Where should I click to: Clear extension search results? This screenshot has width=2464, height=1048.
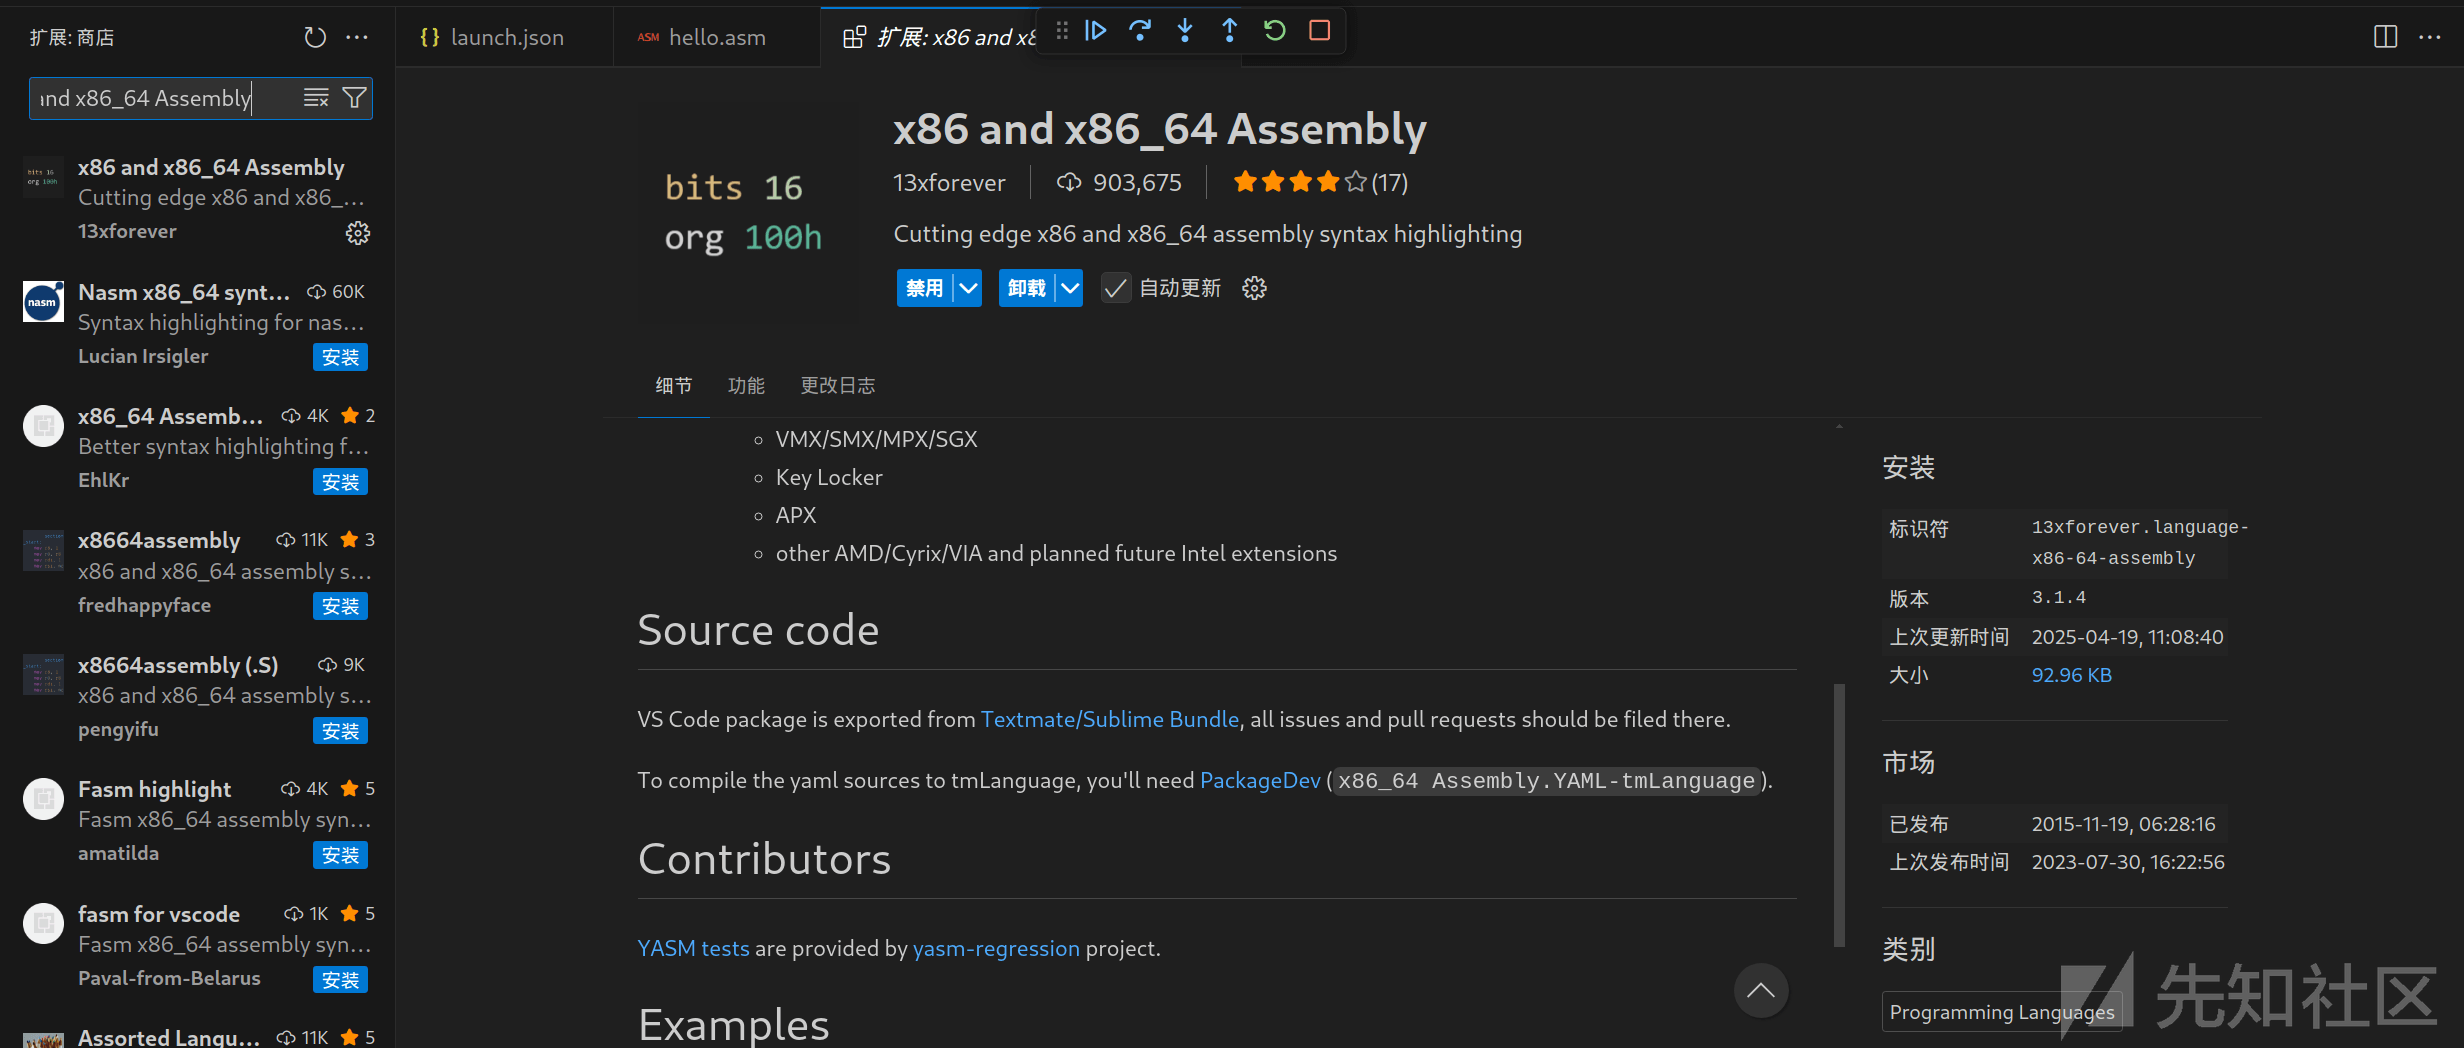316,98
